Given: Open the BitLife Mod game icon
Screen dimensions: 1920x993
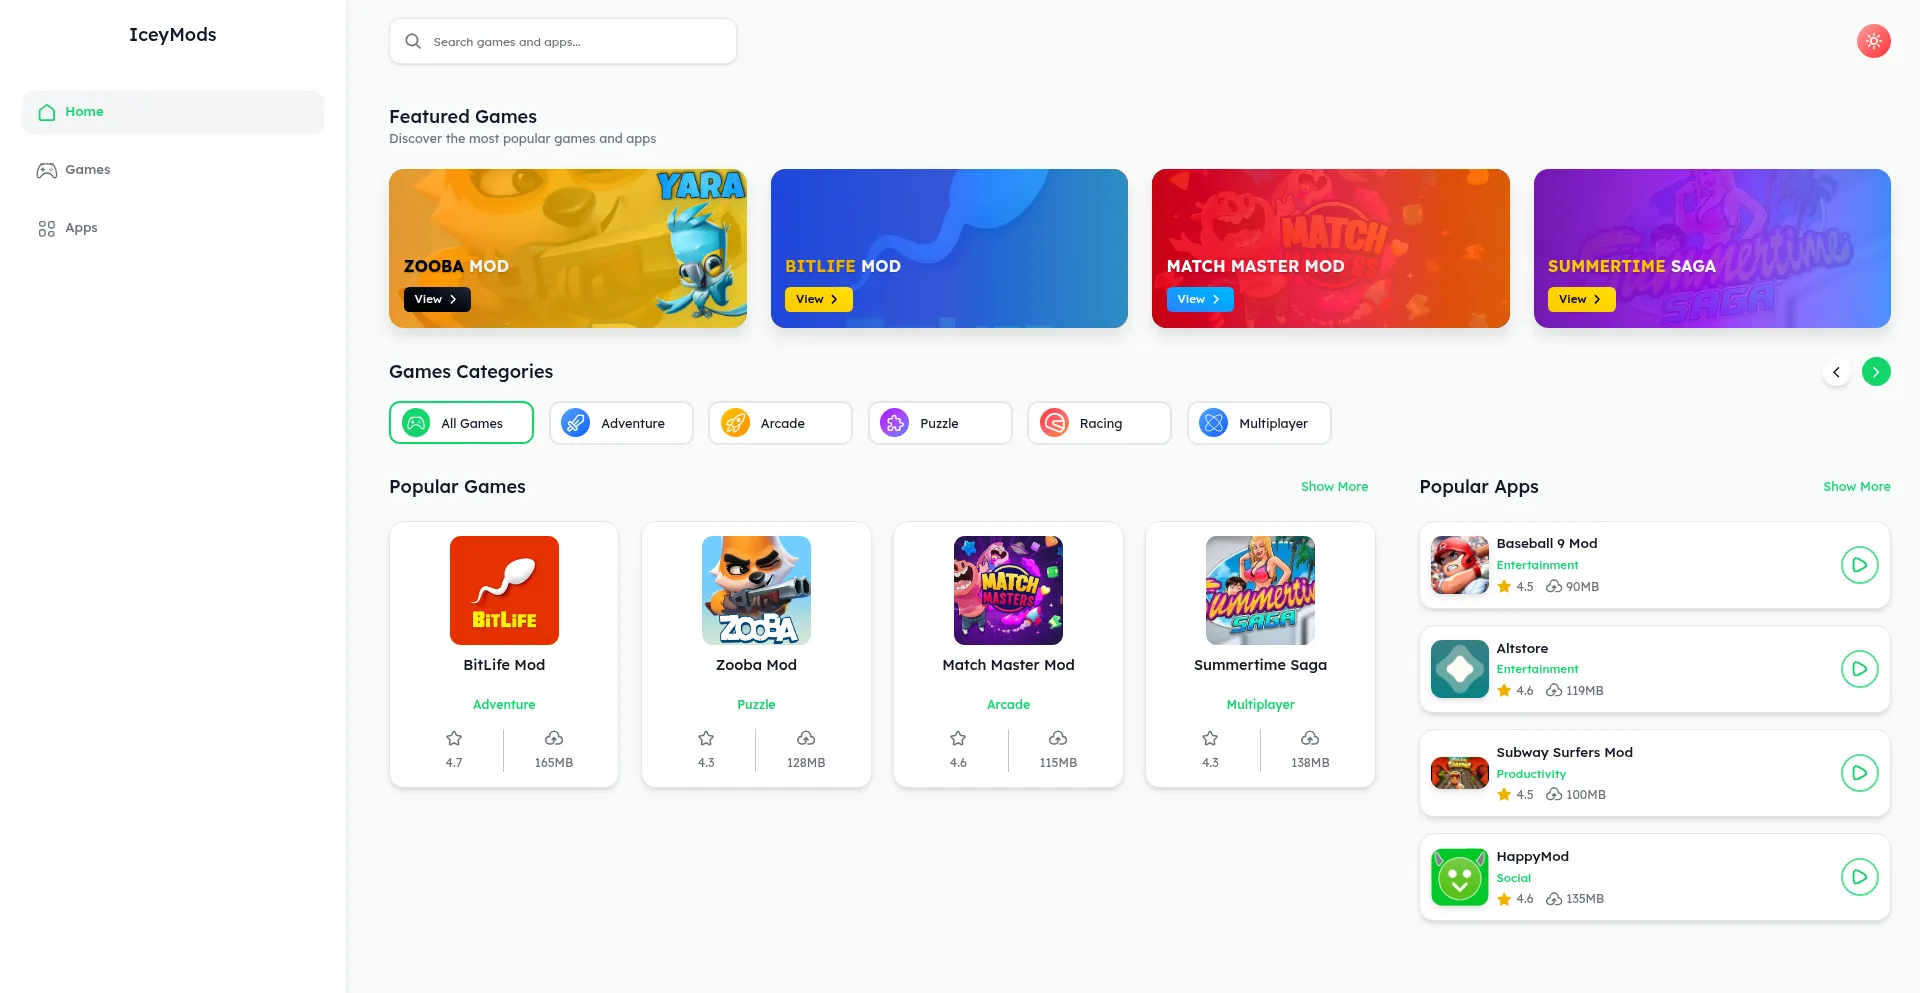Looking at the screenshot, I should 504,590.
